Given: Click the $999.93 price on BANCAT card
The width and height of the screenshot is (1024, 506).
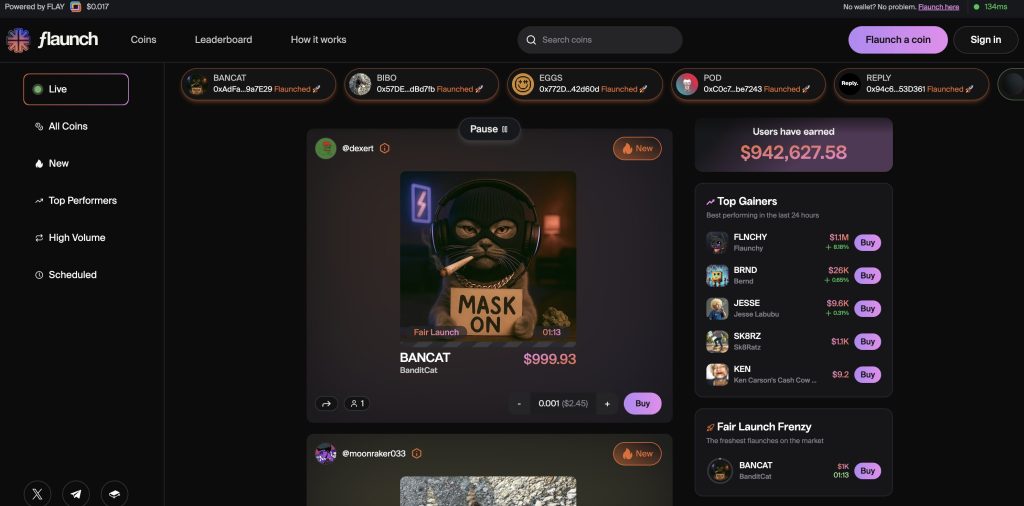Looking at the screenshot, I should click(x=550, y=359).
